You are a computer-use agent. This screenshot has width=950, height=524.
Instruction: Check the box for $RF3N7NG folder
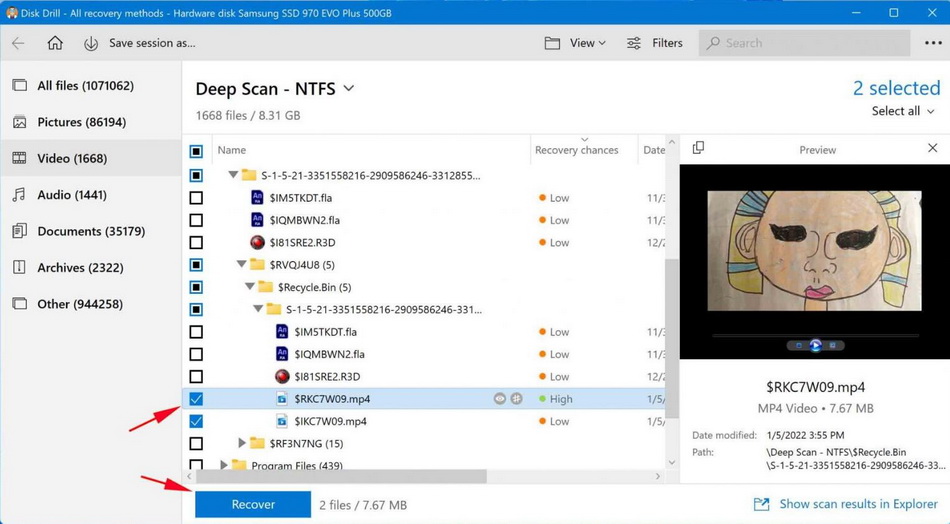coord(196,443)
